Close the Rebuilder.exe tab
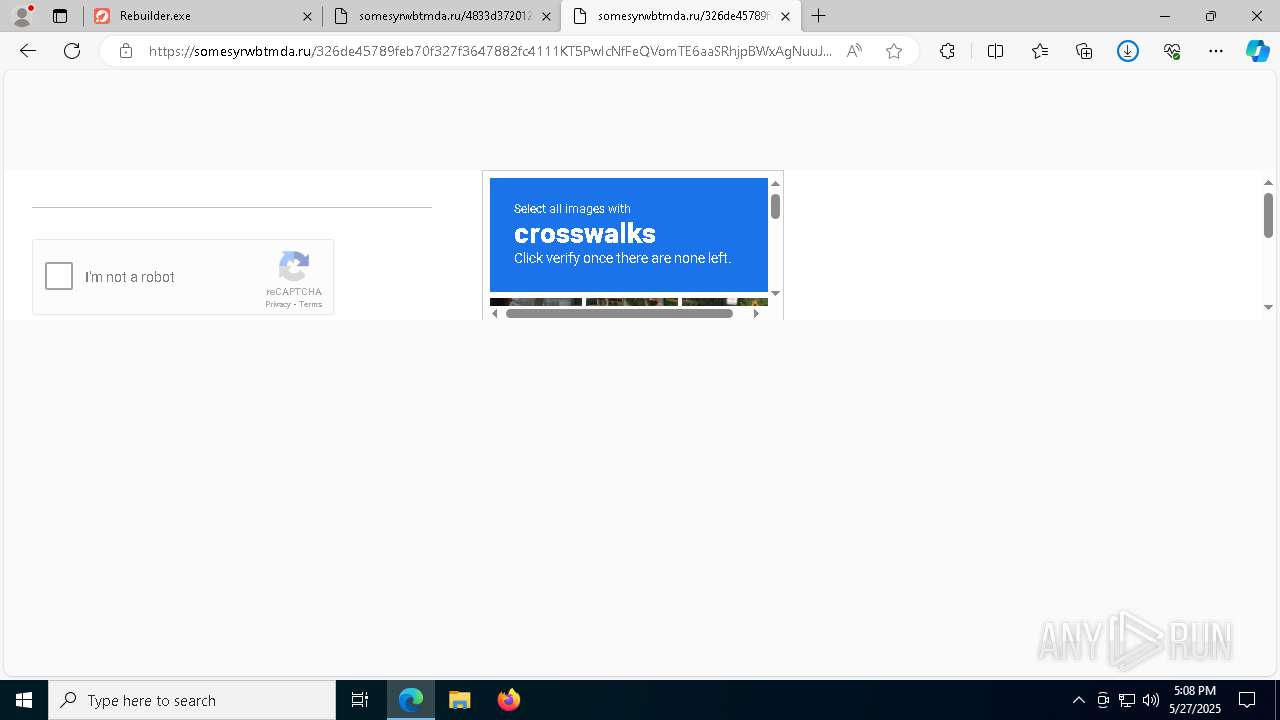Viewport: 1280px width, 720px height. point(307,16)
